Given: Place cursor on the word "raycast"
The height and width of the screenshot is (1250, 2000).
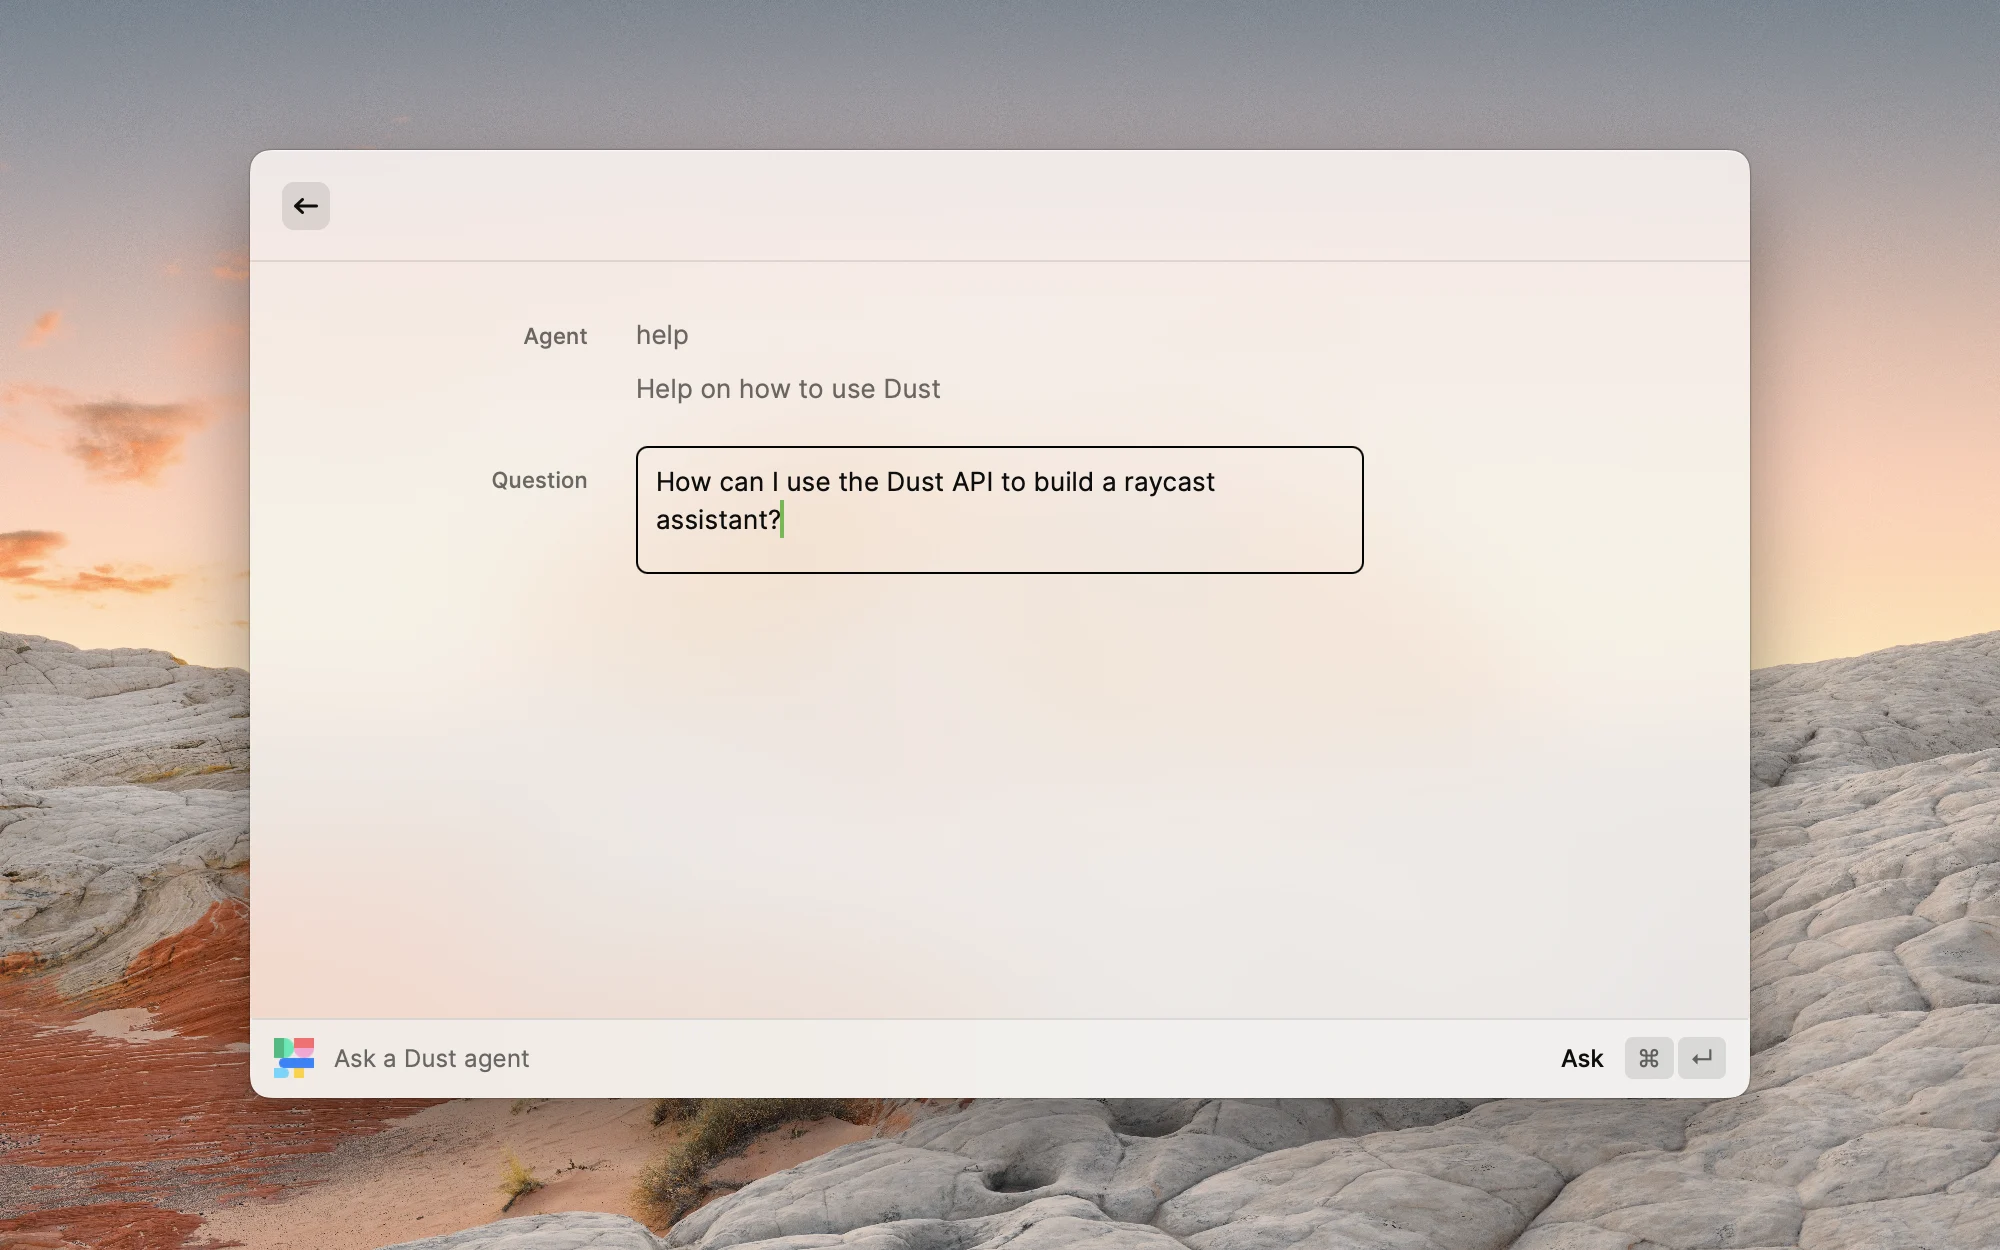Looking at the screenshot, I should 1169,482.
